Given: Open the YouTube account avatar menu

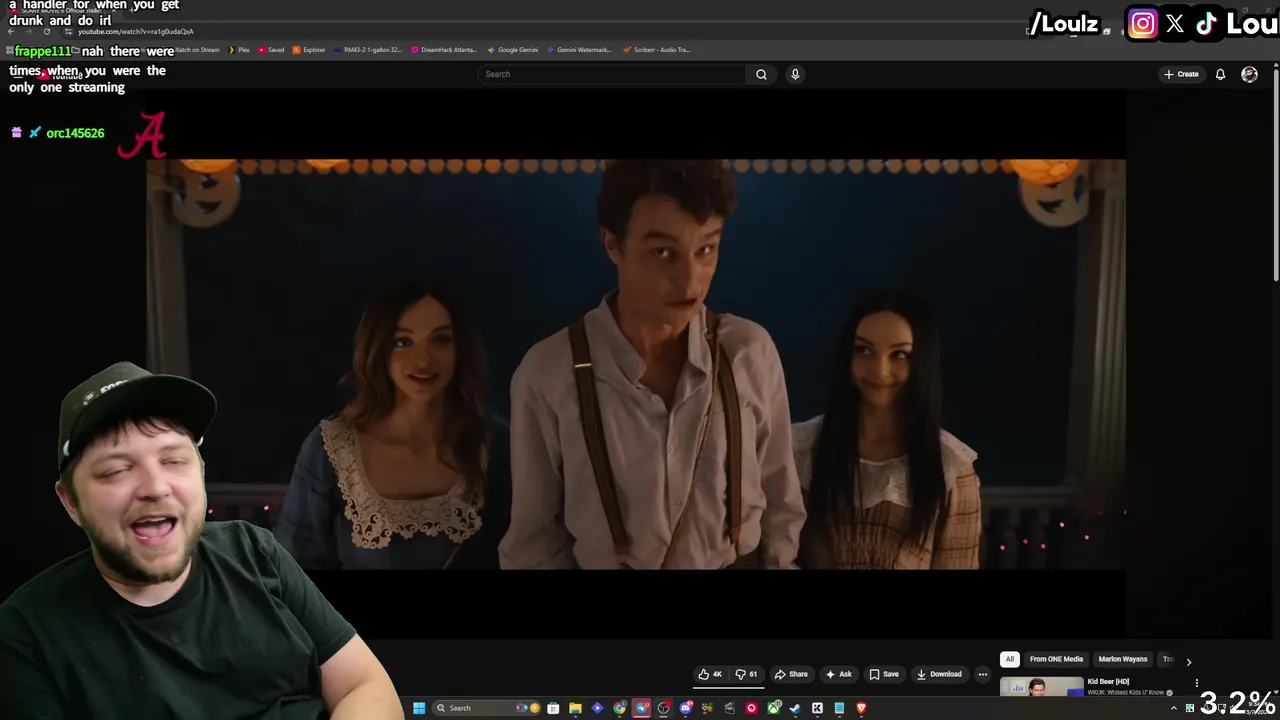Looking at the screenshot, I should click(x=1249, y=74).
